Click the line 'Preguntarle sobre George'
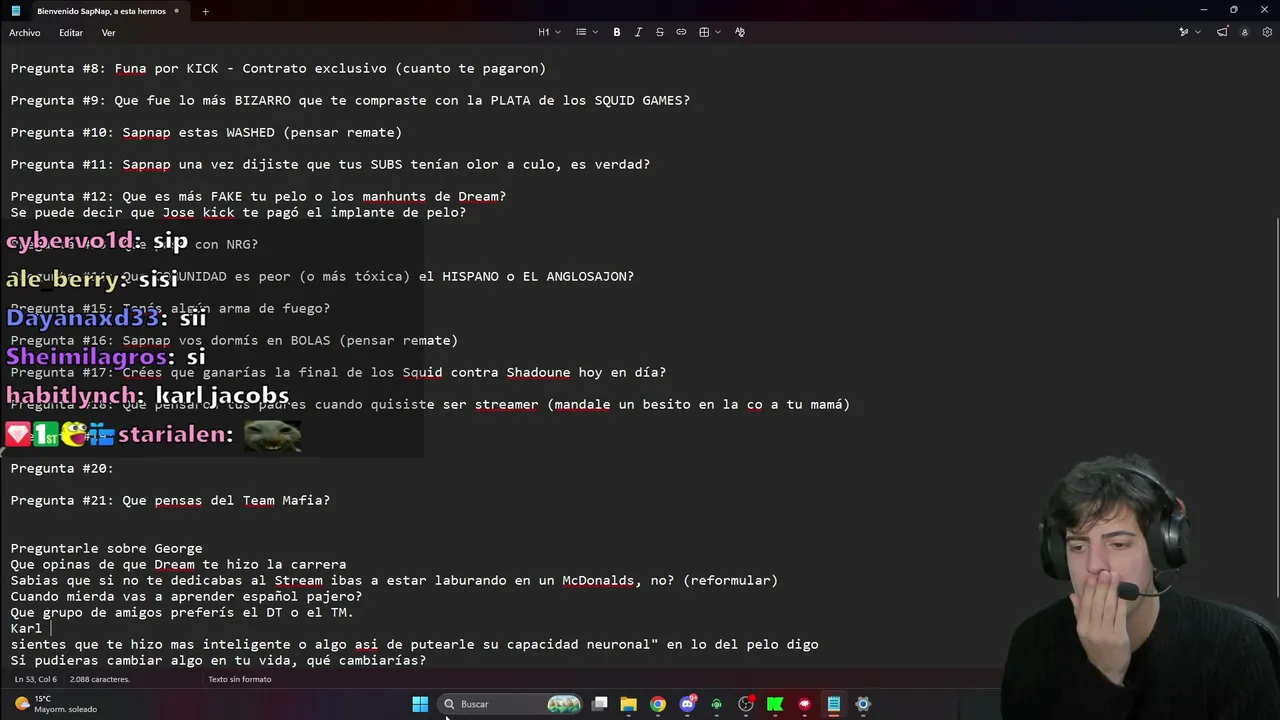Image resolution: width=1280 pixels, height=720 pixels. click(x=106, y=549)
